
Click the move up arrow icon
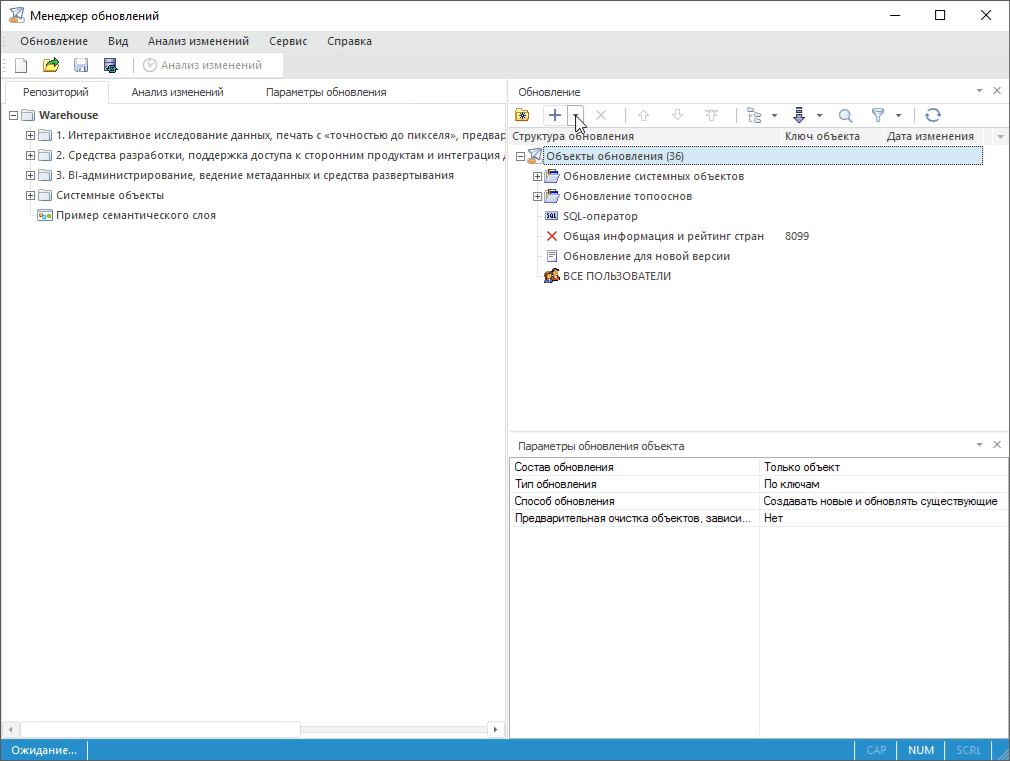point(643,115)
